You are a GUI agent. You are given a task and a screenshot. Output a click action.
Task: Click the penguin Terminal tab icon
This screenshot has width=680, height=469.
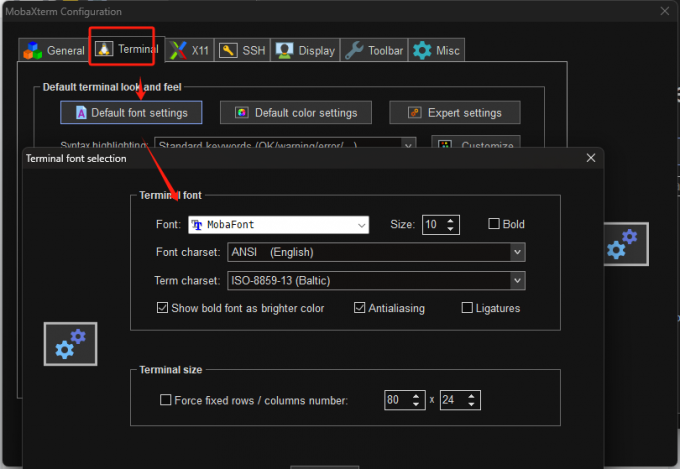pyautogui.click(x=104, y=49)
